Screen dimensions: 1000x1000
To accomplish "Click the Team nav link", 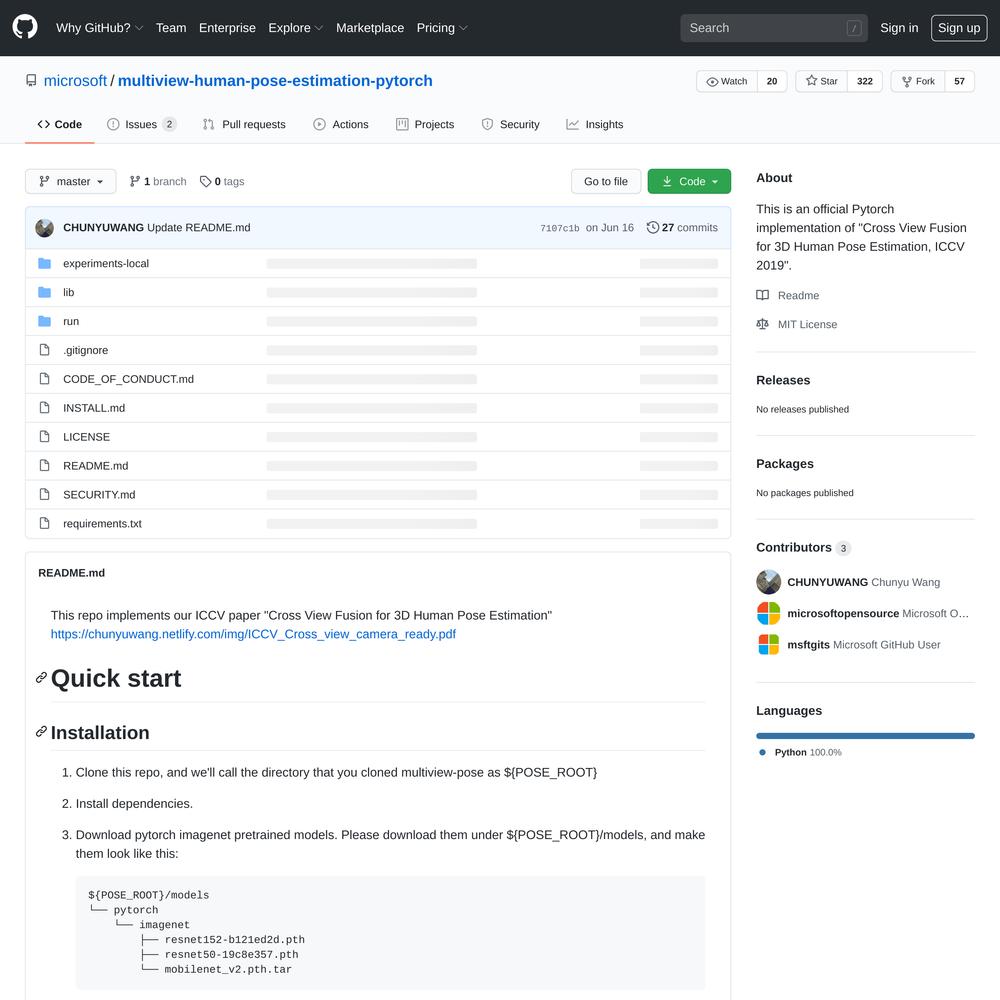I will coord(171,28).
